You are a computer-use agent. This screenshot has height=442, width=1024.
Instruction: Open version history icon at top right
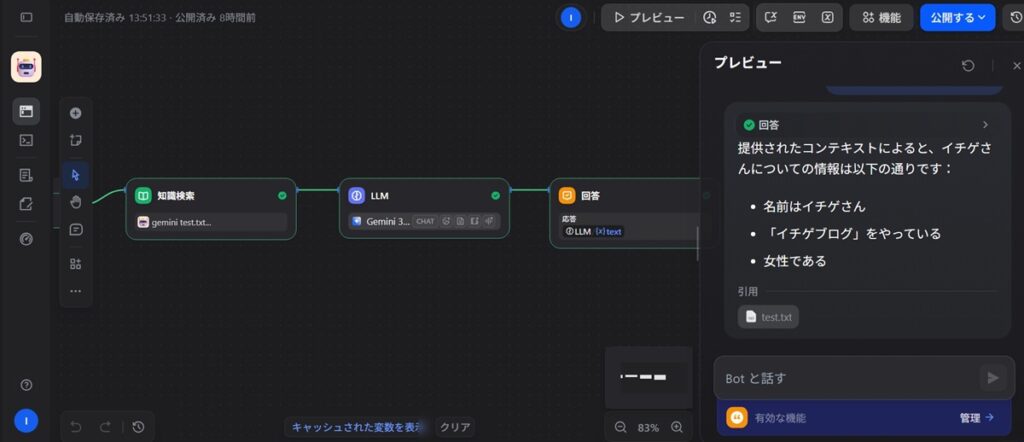(x=1014, y=18)
